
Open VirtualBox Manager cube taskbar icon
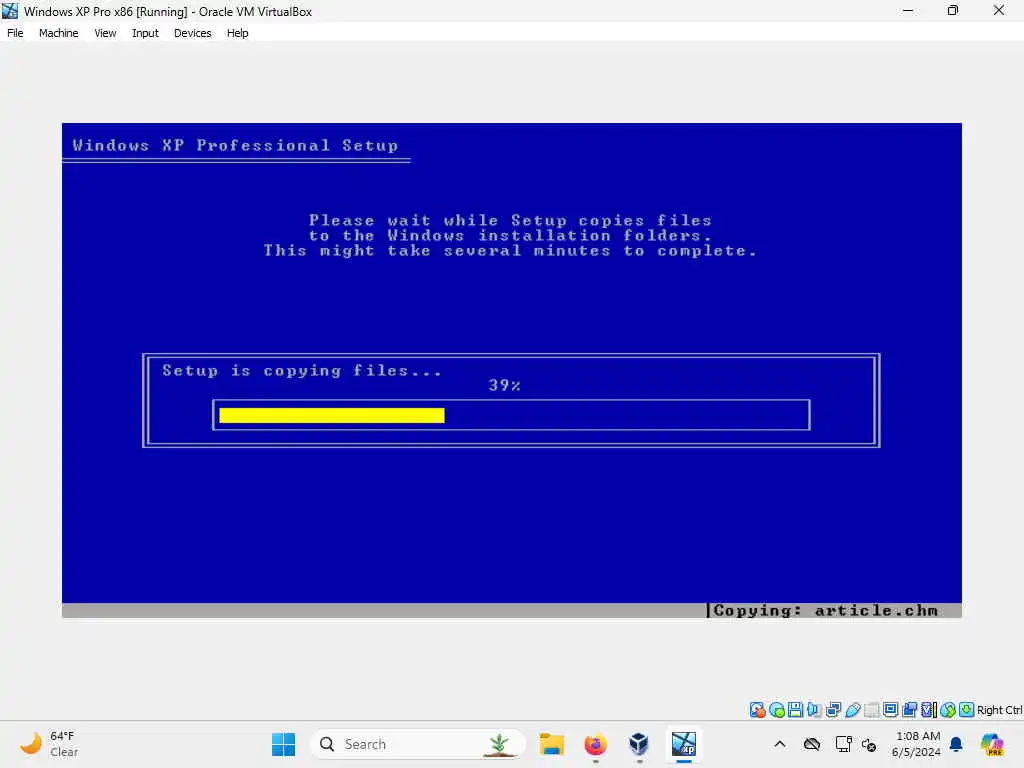tap(639, 744)
